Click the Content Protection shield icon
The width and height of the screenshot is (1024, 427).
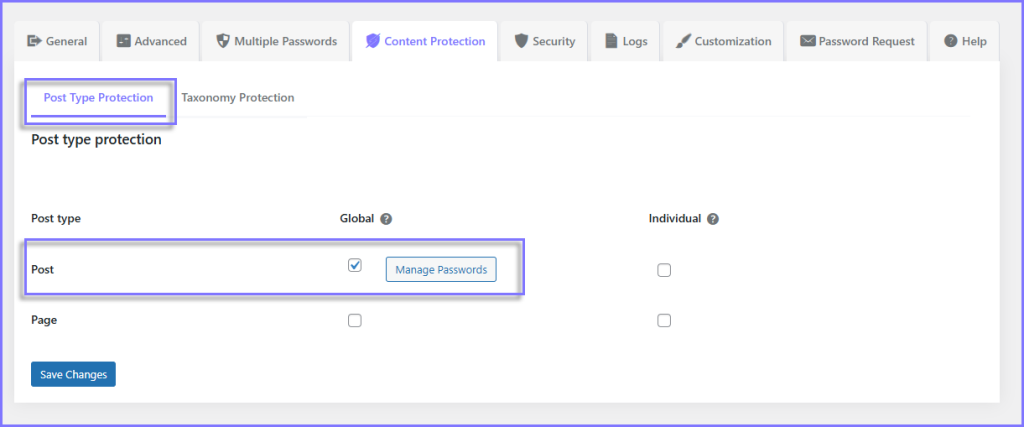coord(372,41)
